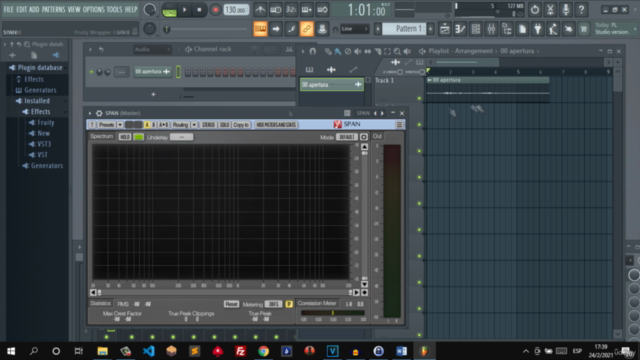640x360 pixels.
Task: Open the TOOLS menu
Action: click(x=114, y=9)
